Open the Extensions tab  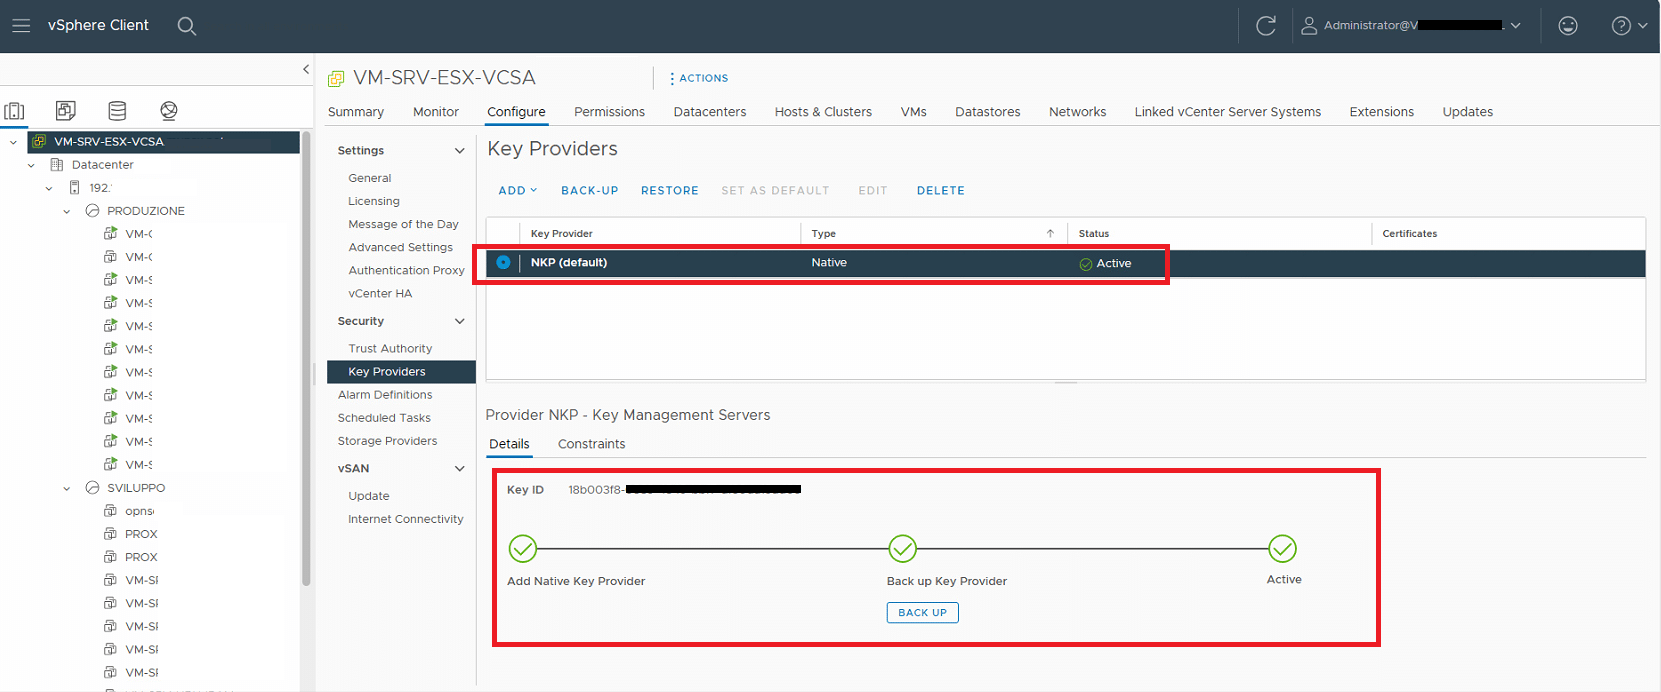tap(1382, 112)
